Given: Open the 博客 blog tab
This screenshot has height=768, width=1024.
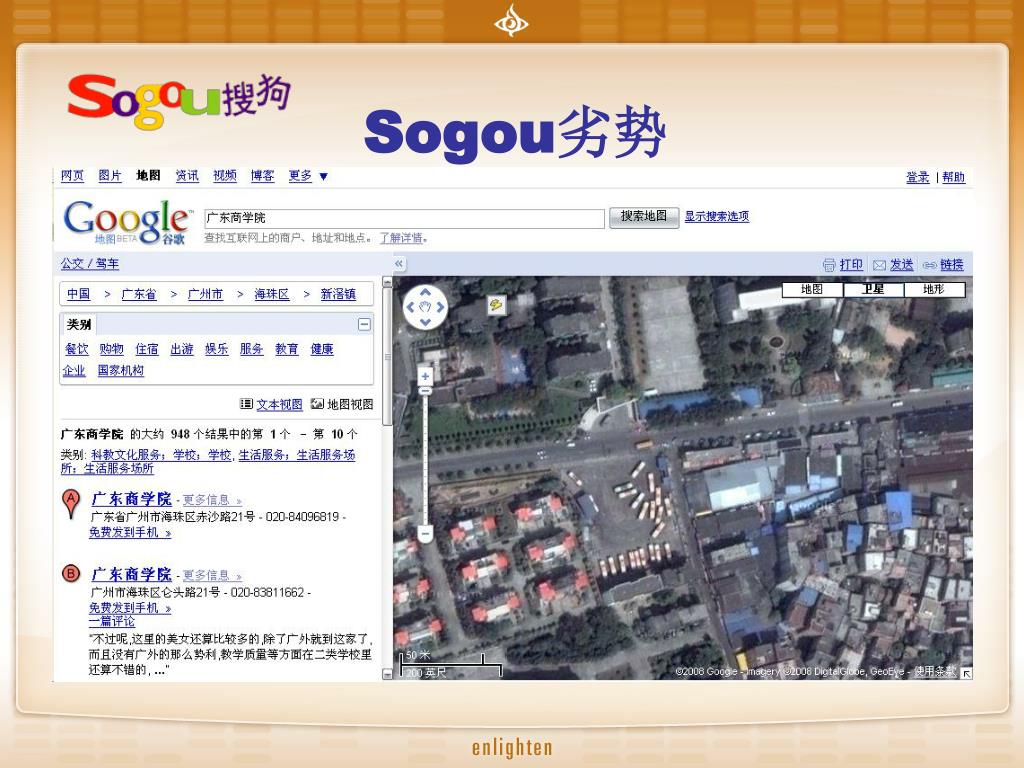Looking at the screenshot, I should click(263, 176).
